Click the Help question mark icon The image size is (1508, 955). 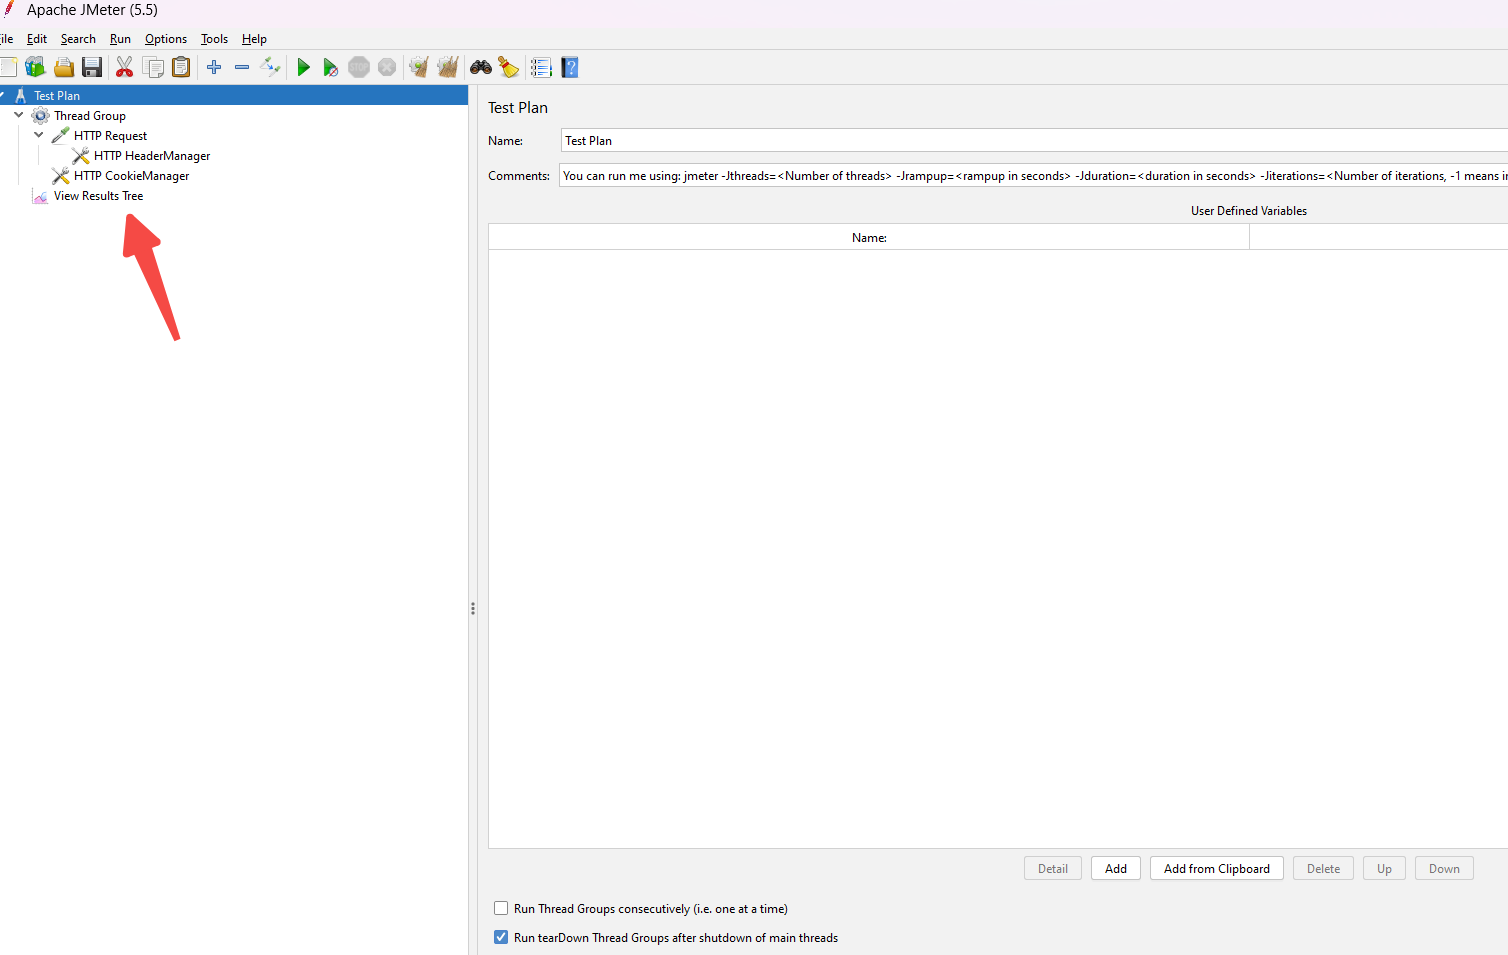(570, 67)
